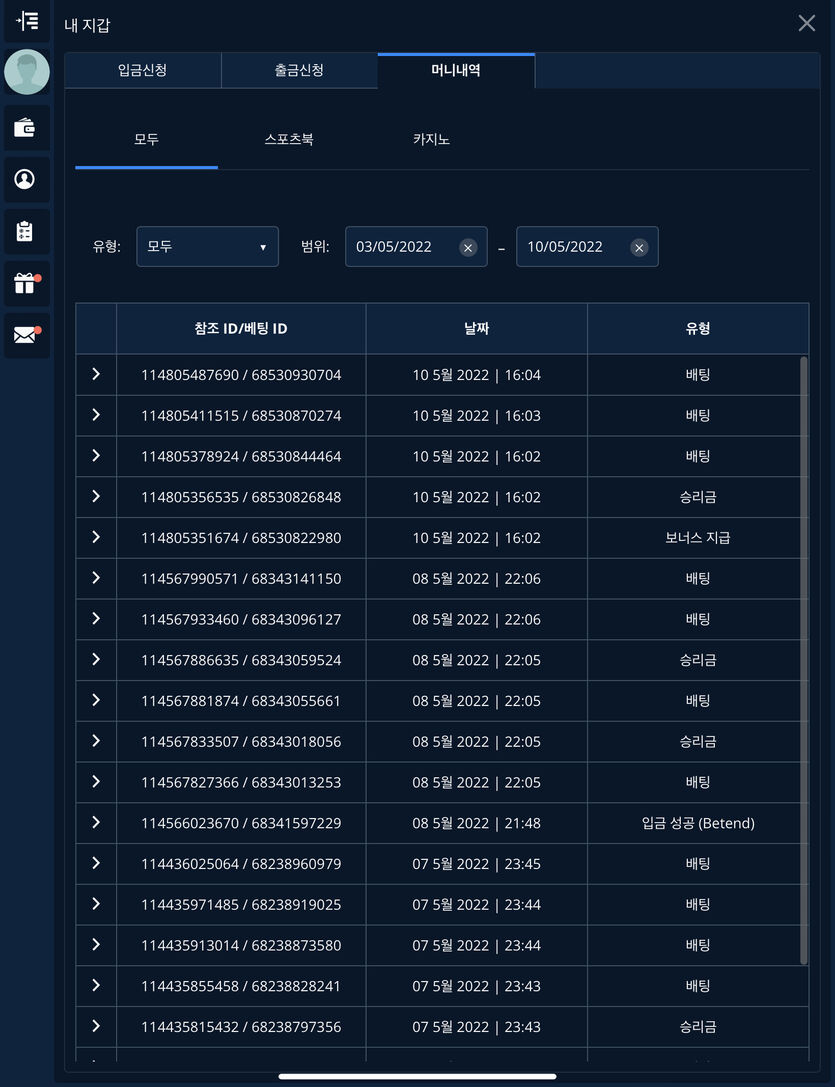835x1087 pixels.
Task: Expand row 114435971485 / 68238919025
Action: coord(96,904)
